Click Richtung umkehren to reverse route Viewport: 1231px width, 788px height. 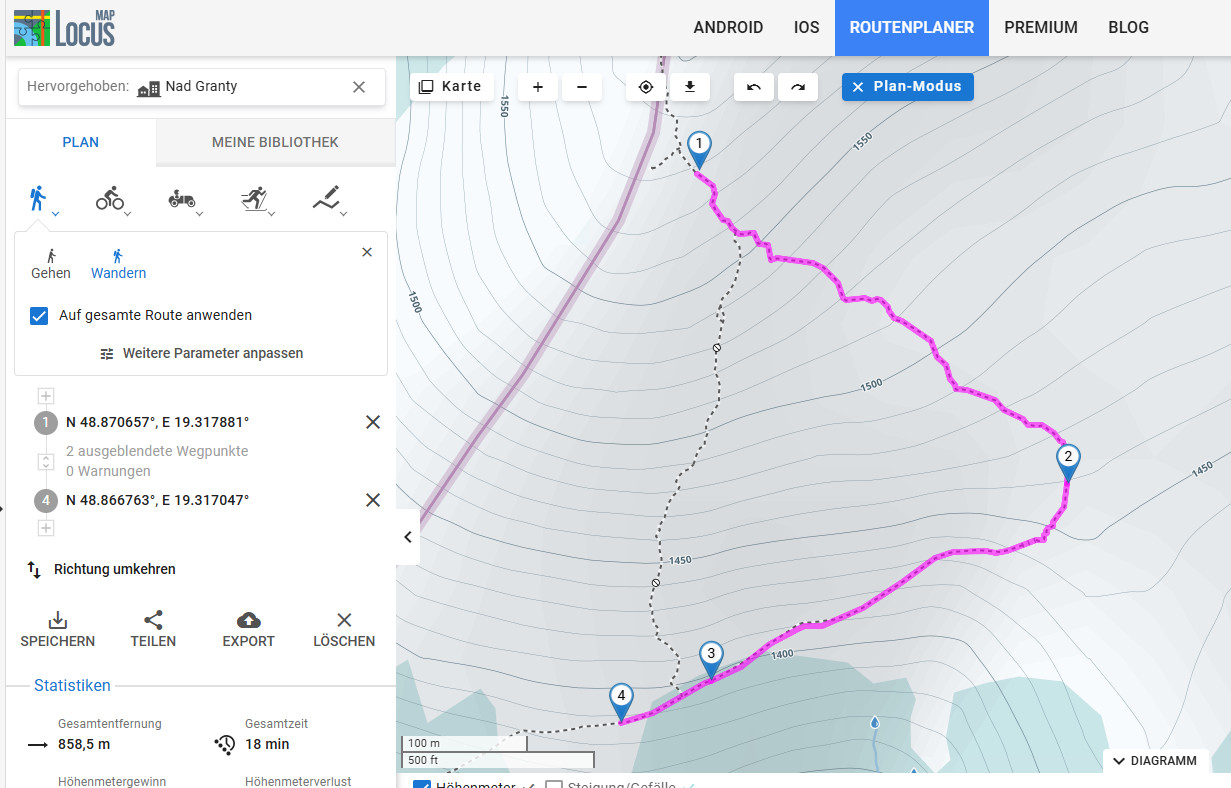coord(114,570)
